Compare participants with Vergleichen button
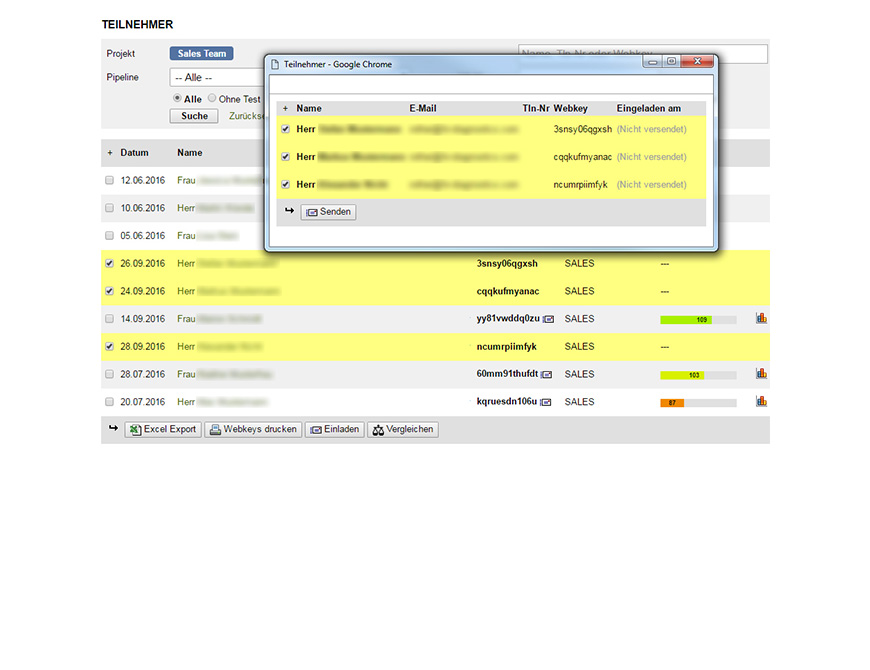Image resolution: width=870 pixels, height=670 pixels. click(403, 430)
